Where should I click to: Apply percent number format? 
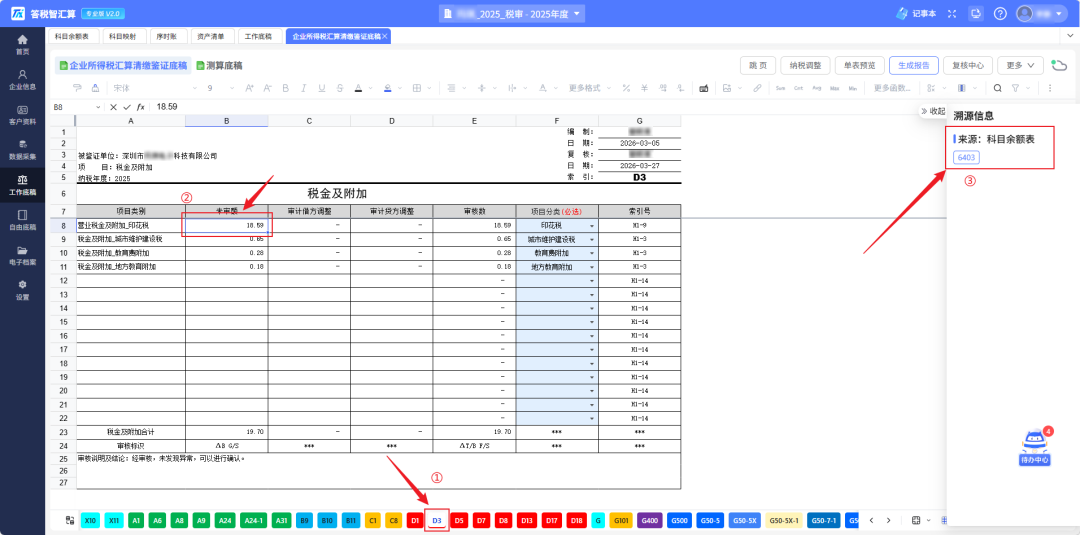[626, 88]
